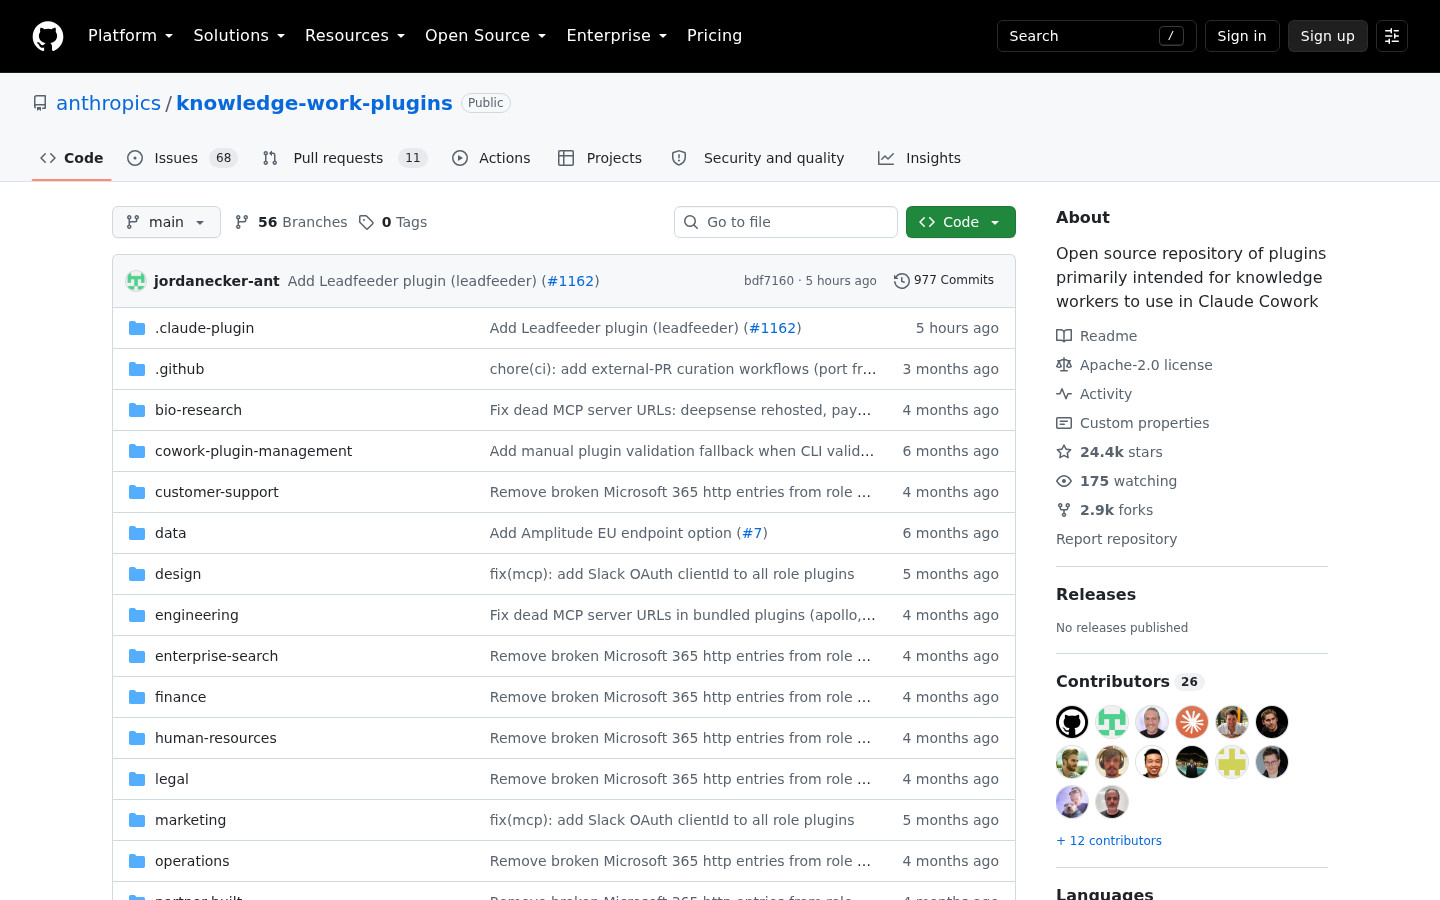Click the Sign up button
This screenshot has height=900, width=1440.
(x=1328, y=36)
